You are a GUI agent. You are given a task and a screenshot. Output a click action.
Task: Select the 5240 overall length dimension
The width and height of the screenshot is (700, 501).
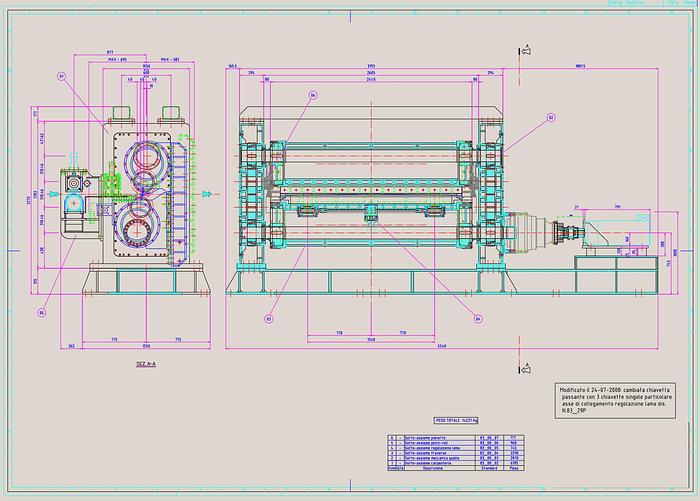pyautogui.click(x=373, y=346)
